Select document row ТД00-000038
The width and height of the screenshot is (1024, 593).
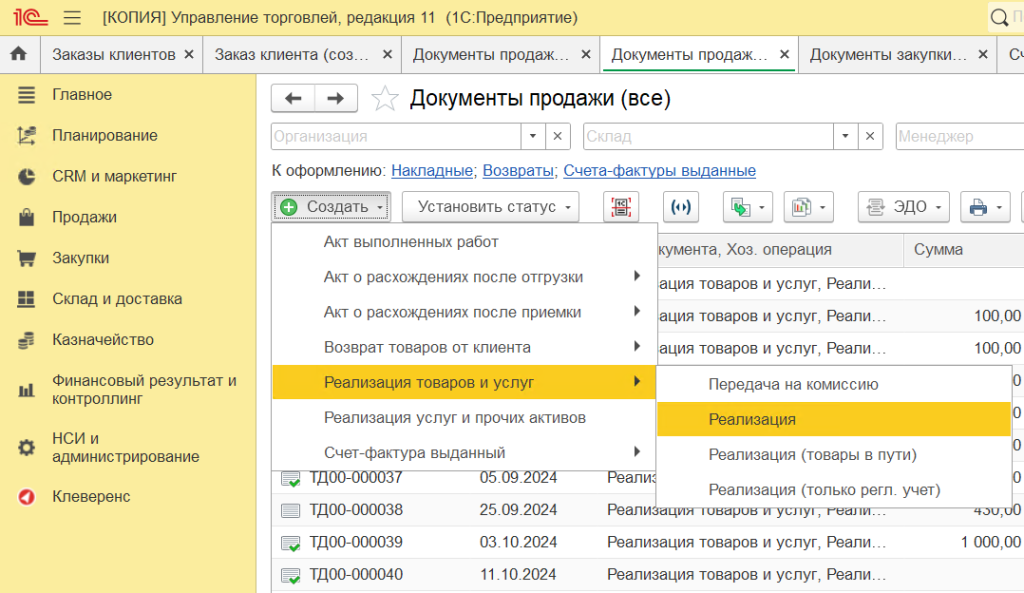pyautogui.click(x=647, y=510)
